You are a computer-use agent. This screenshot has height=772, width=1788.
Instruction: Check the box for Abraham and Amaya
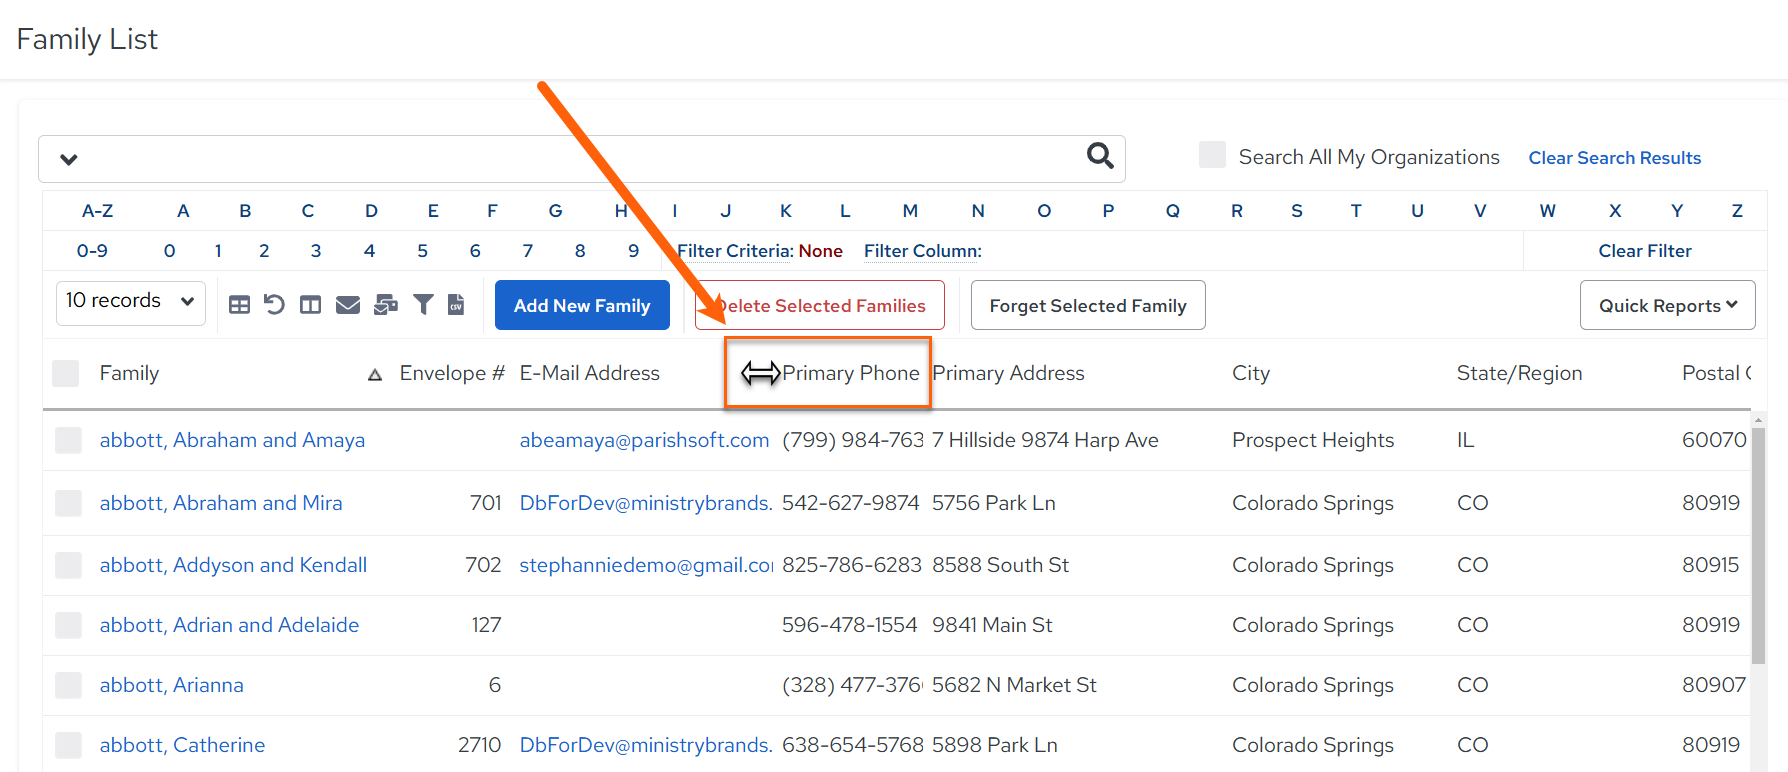(68, 440)
